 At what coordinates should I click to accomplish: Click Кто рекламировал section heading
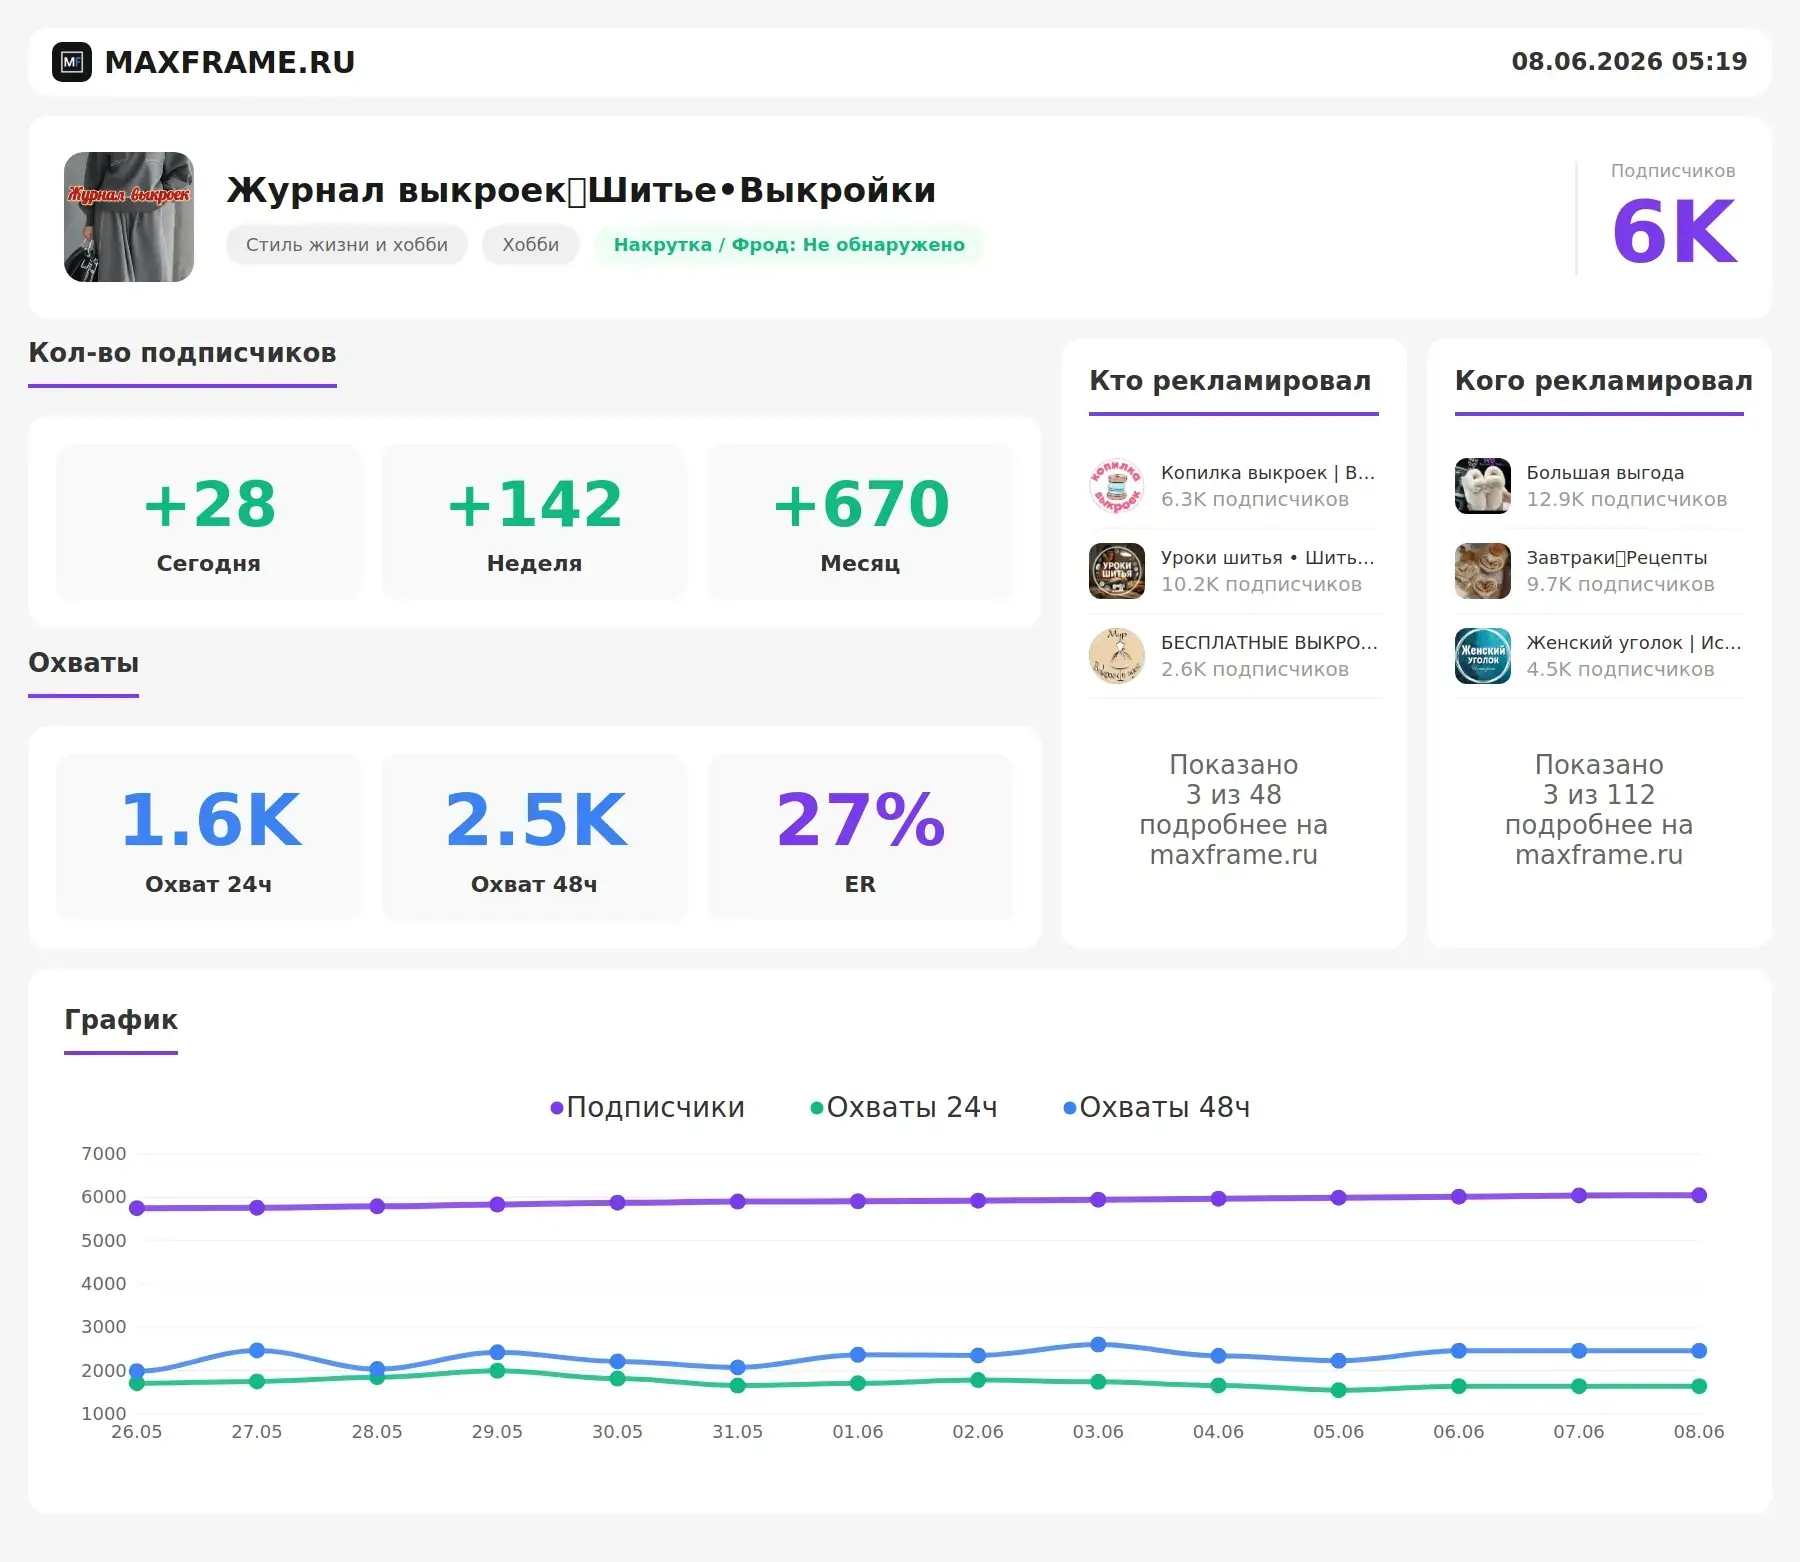point(1230,381)
